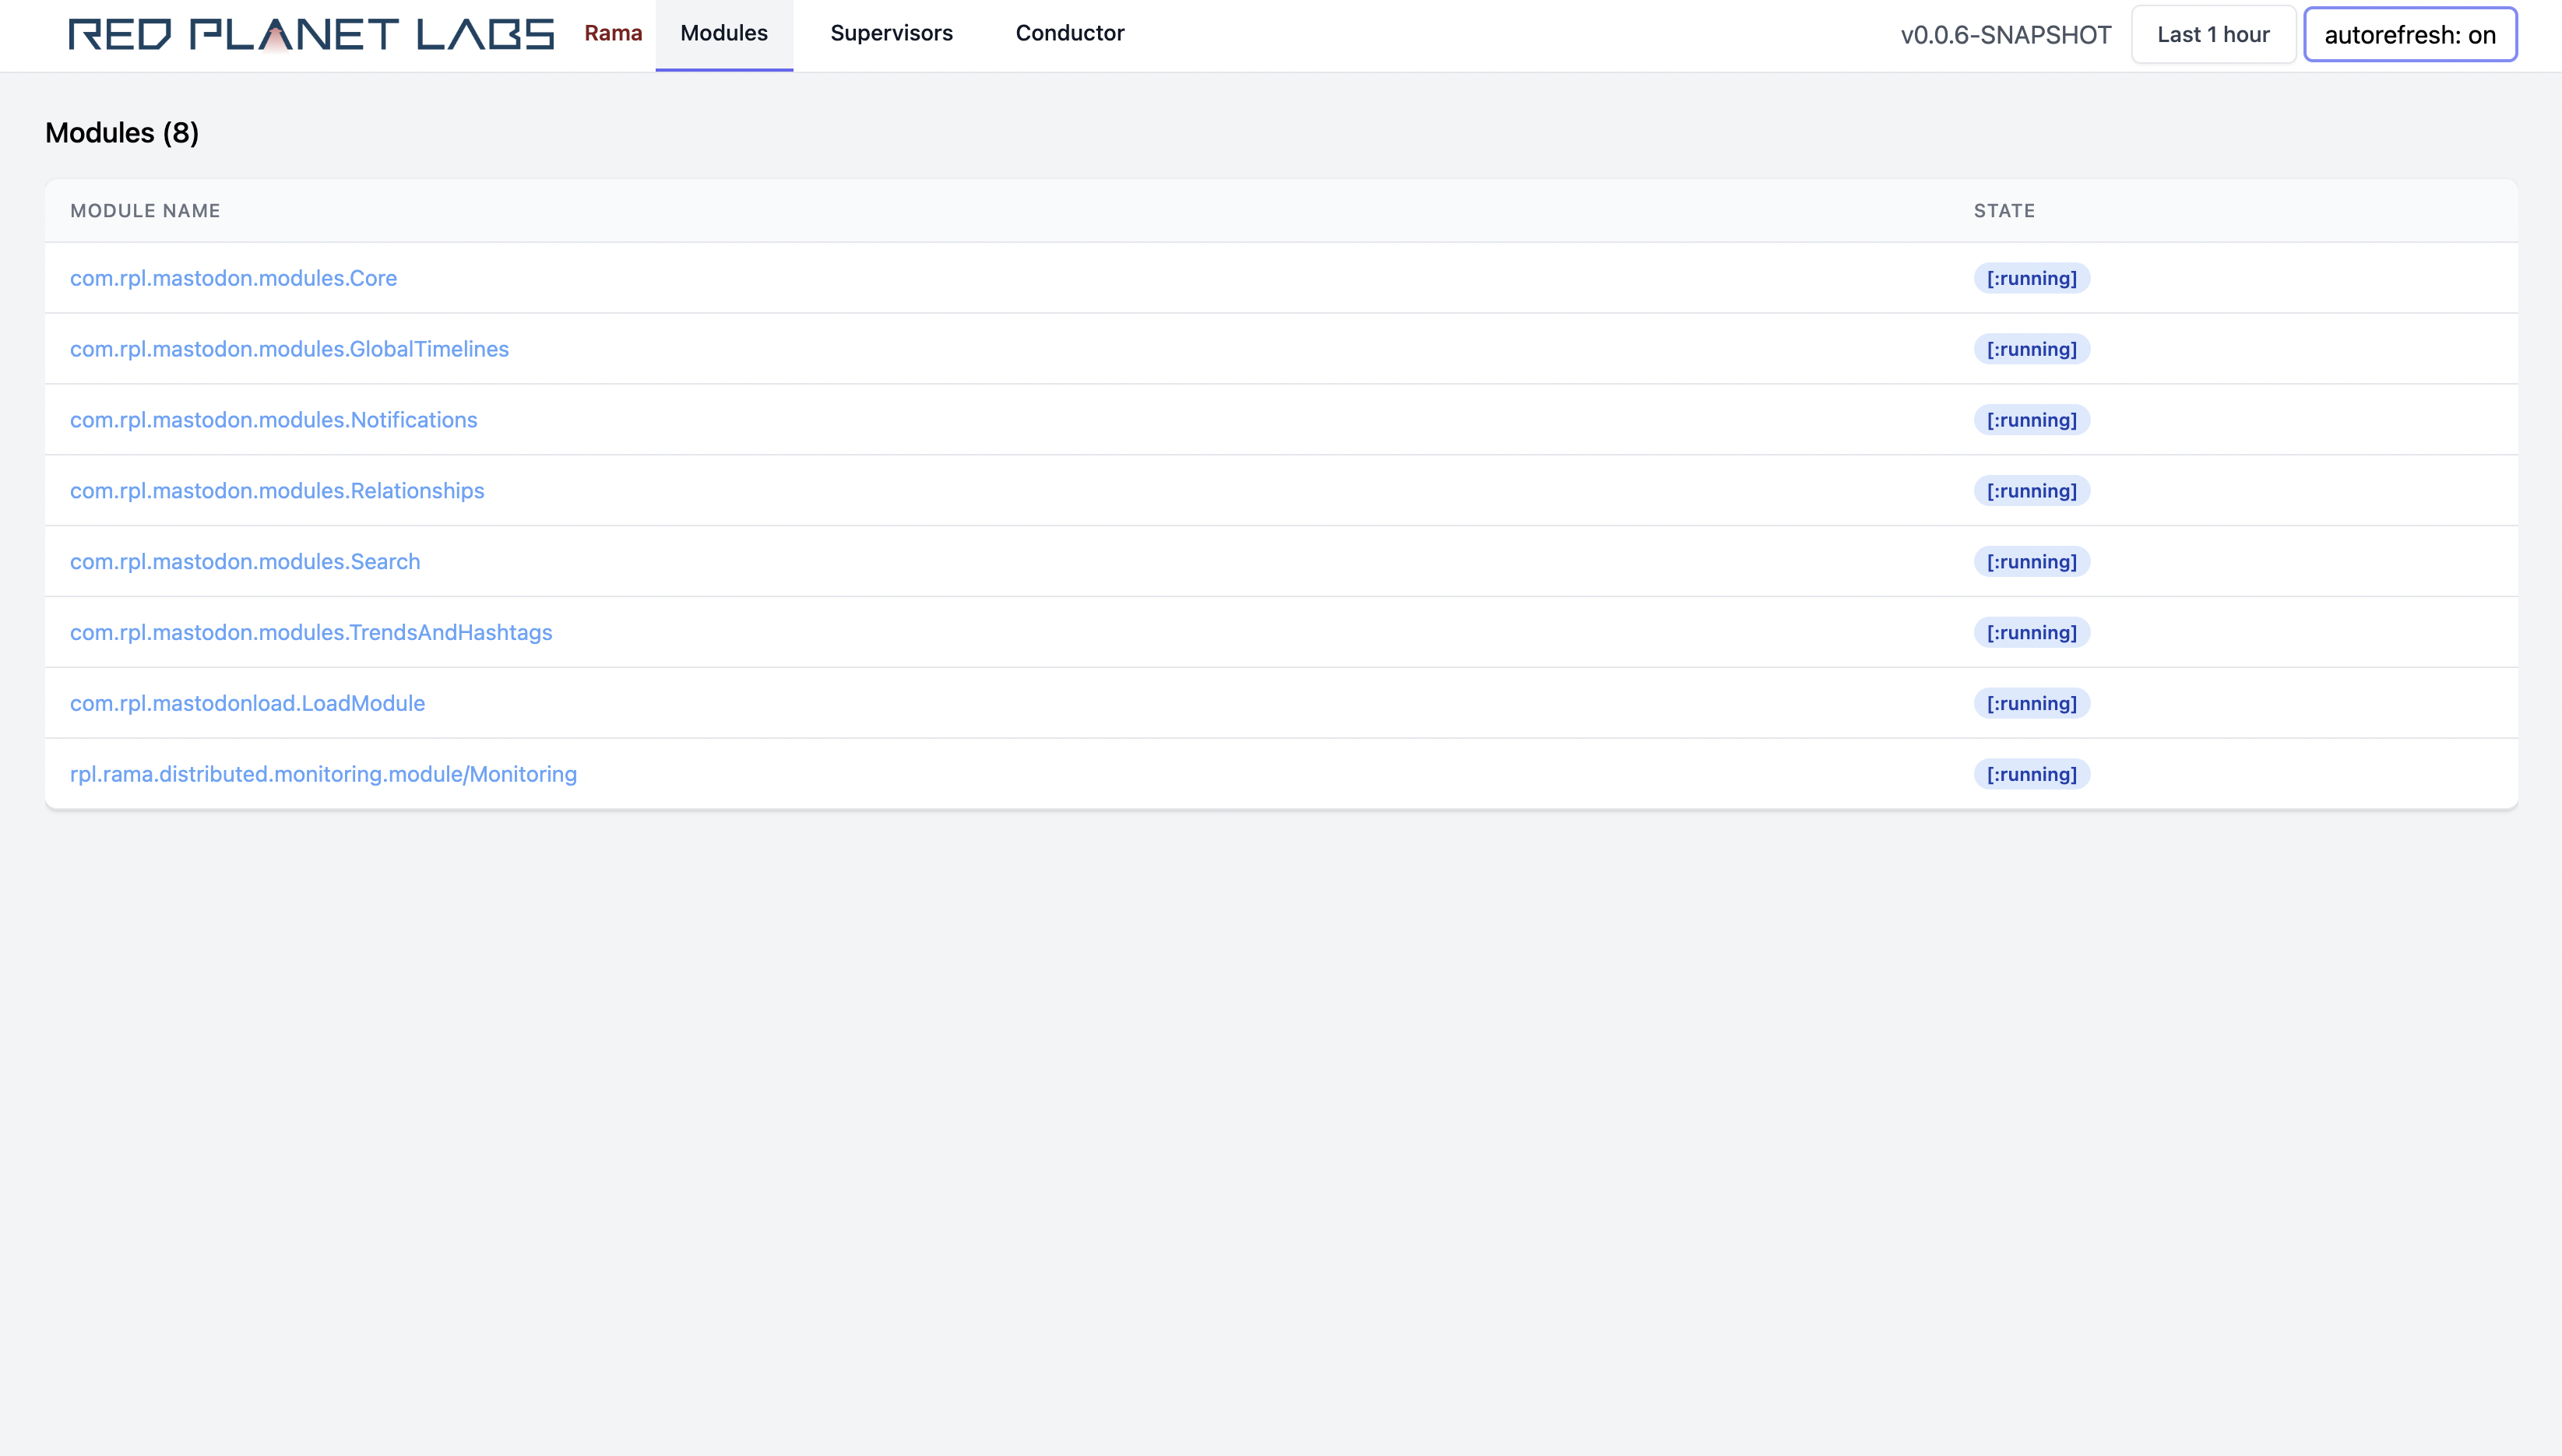
Task: Toggle the autorefresh on button
Action: point(2410,35)
